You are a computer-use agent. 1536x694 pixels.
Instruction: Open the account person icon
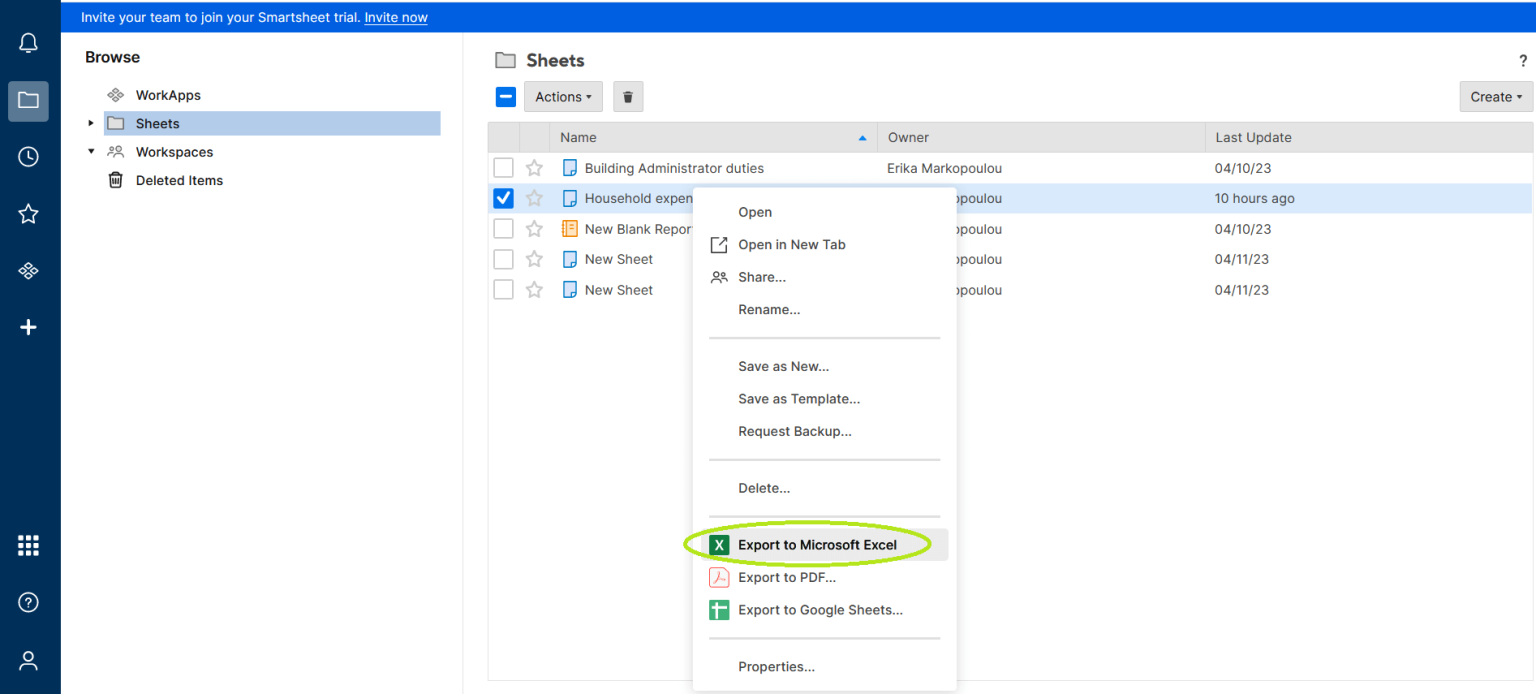28,660
